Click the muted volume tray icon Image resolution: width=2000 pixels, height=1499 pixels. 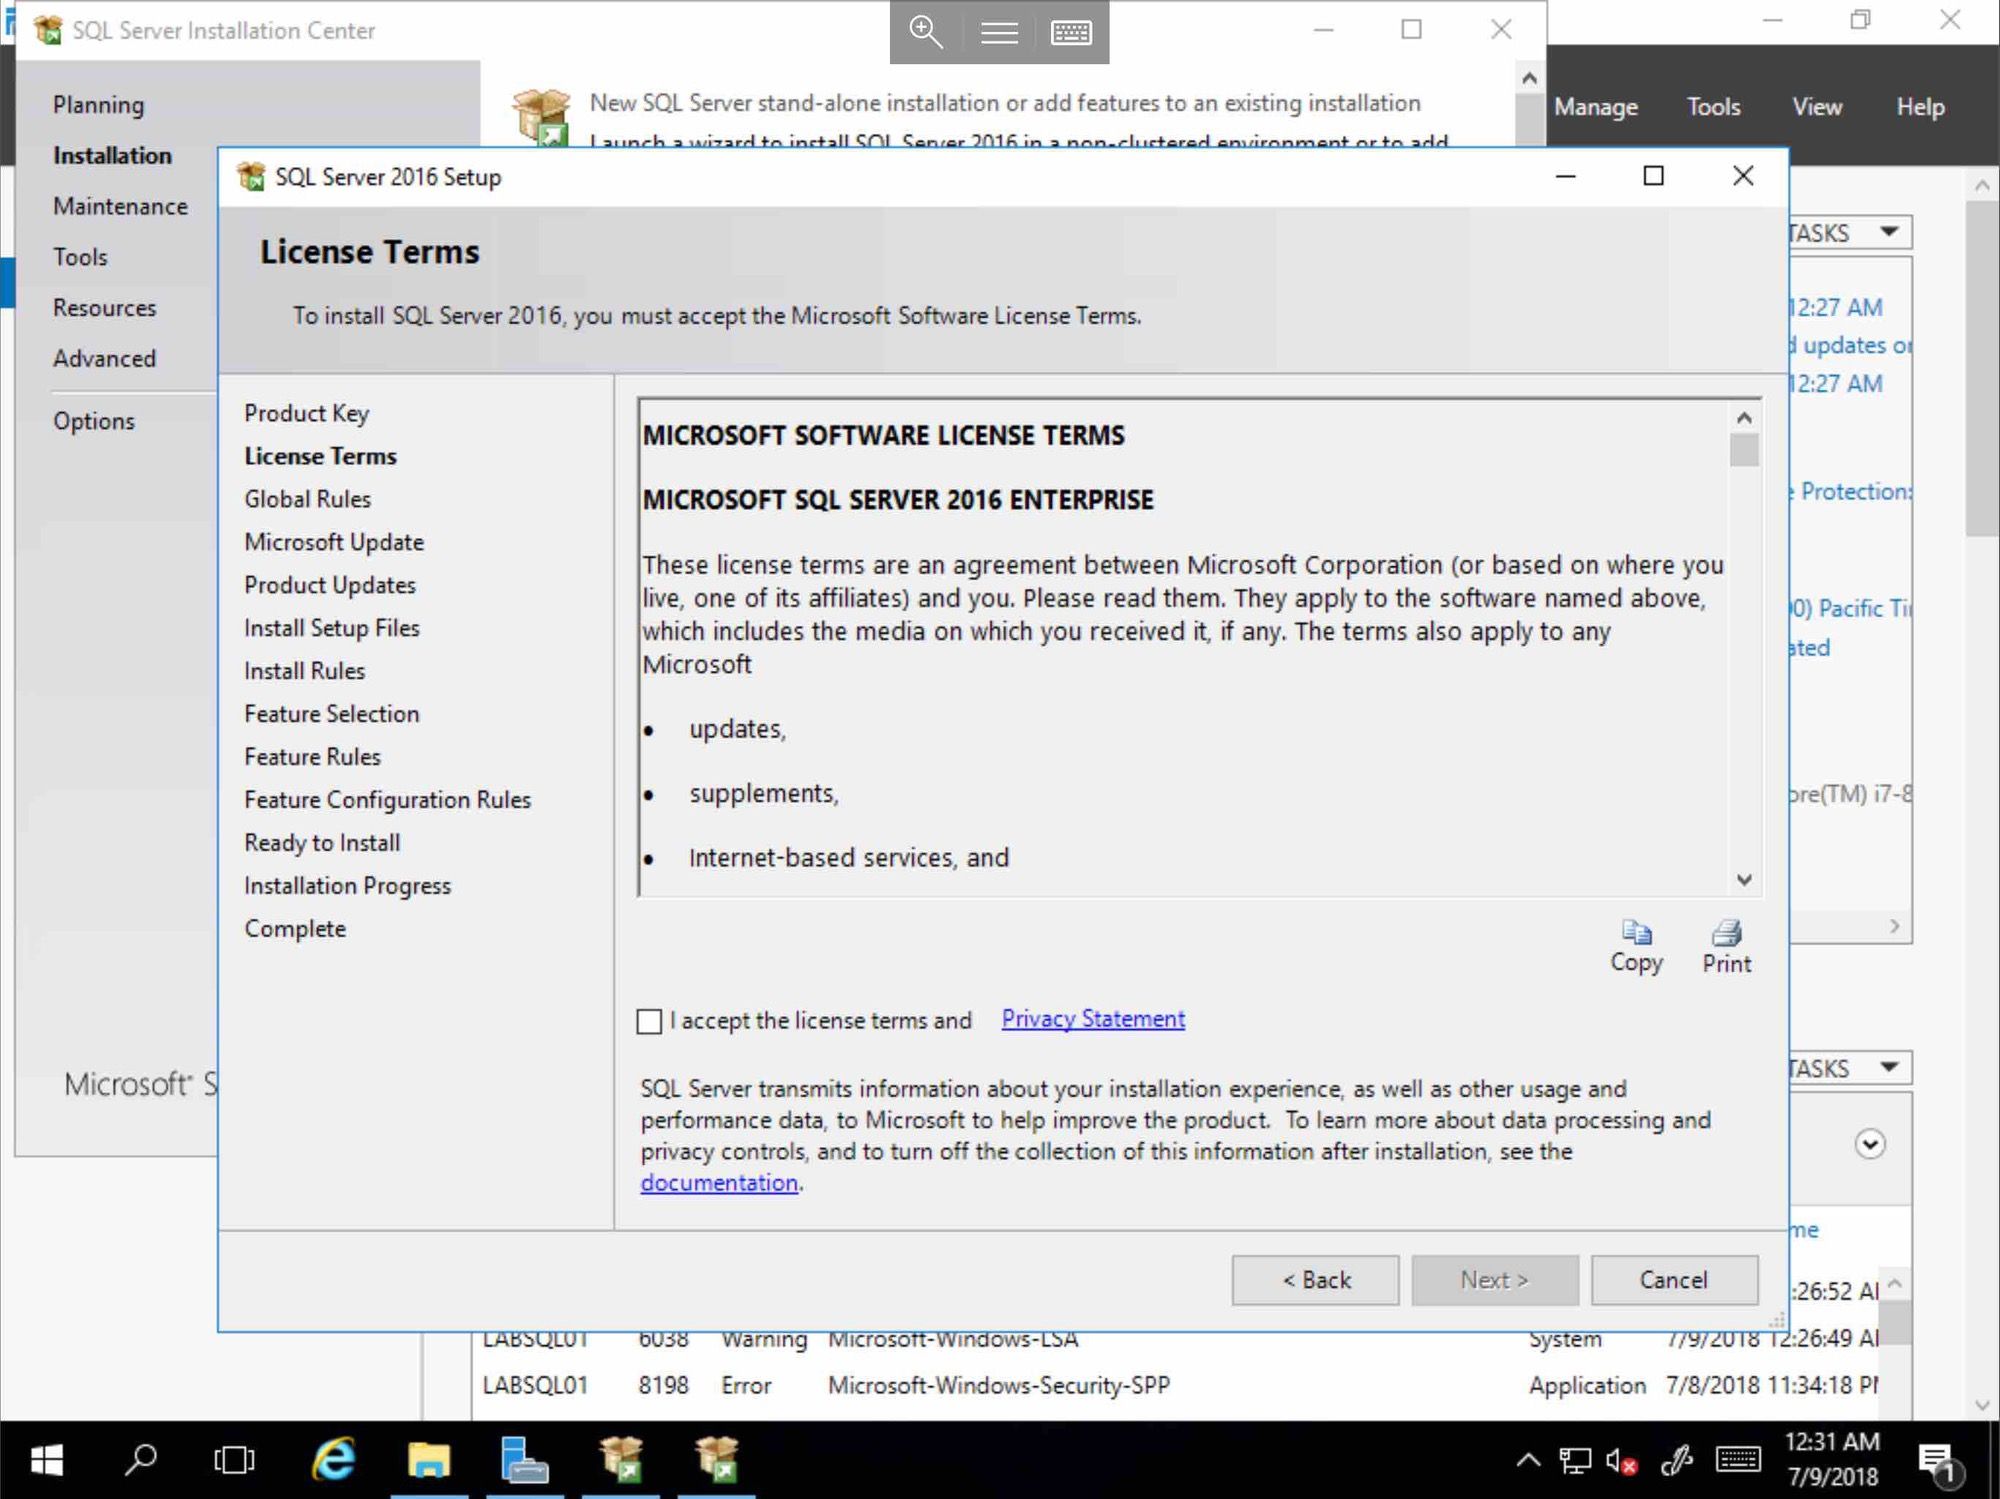coord(1621,1461)
